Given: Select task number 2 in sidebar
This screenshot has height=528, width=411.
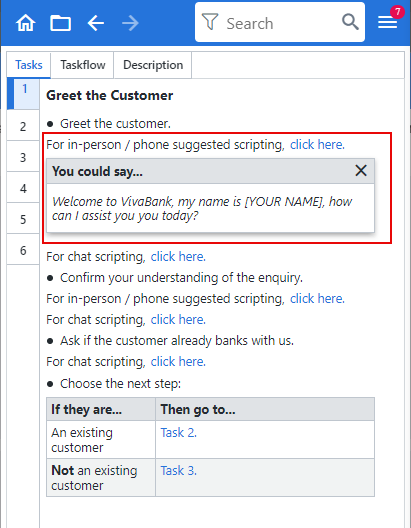Looking at the screenshot, I should [x=23, y=127].
